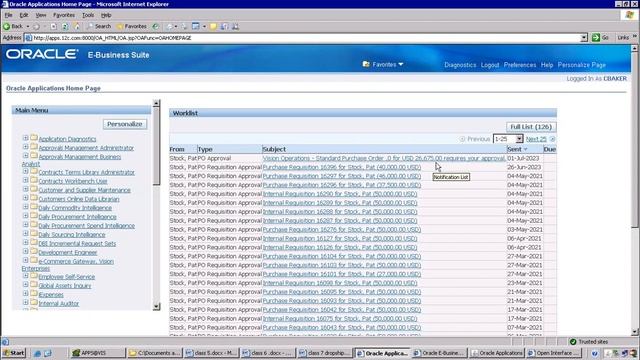Click the Subject column header

click(x=274, y=149)
